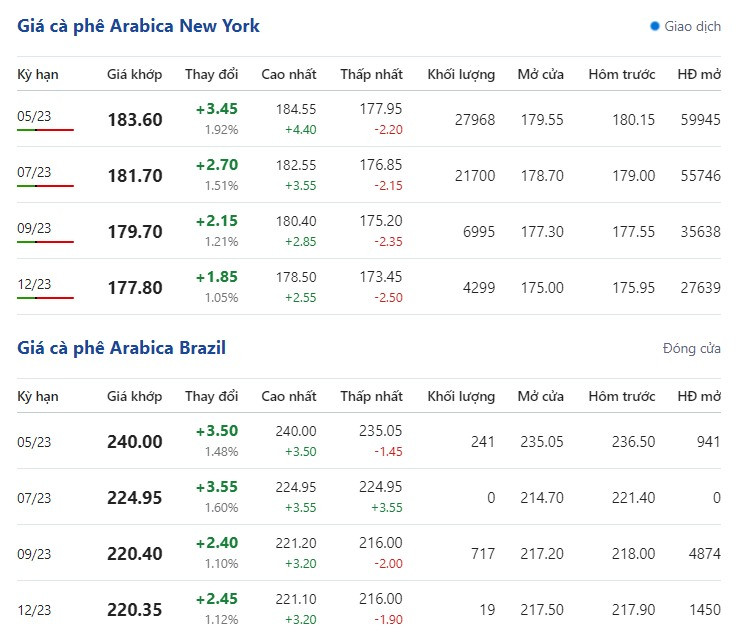This screenshot has width=742, height=635.
Task: Click the blue Giao dịch status dot
Action: (655, 27)
